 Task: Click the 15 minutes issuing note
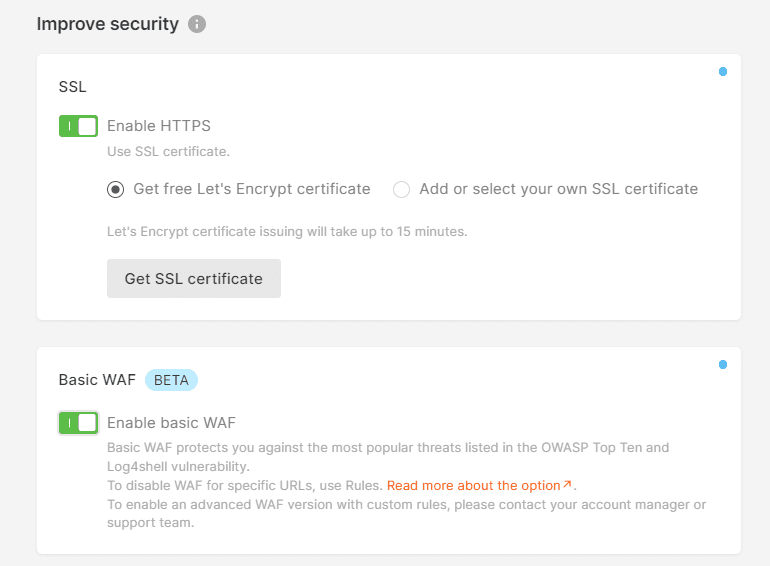287,232
